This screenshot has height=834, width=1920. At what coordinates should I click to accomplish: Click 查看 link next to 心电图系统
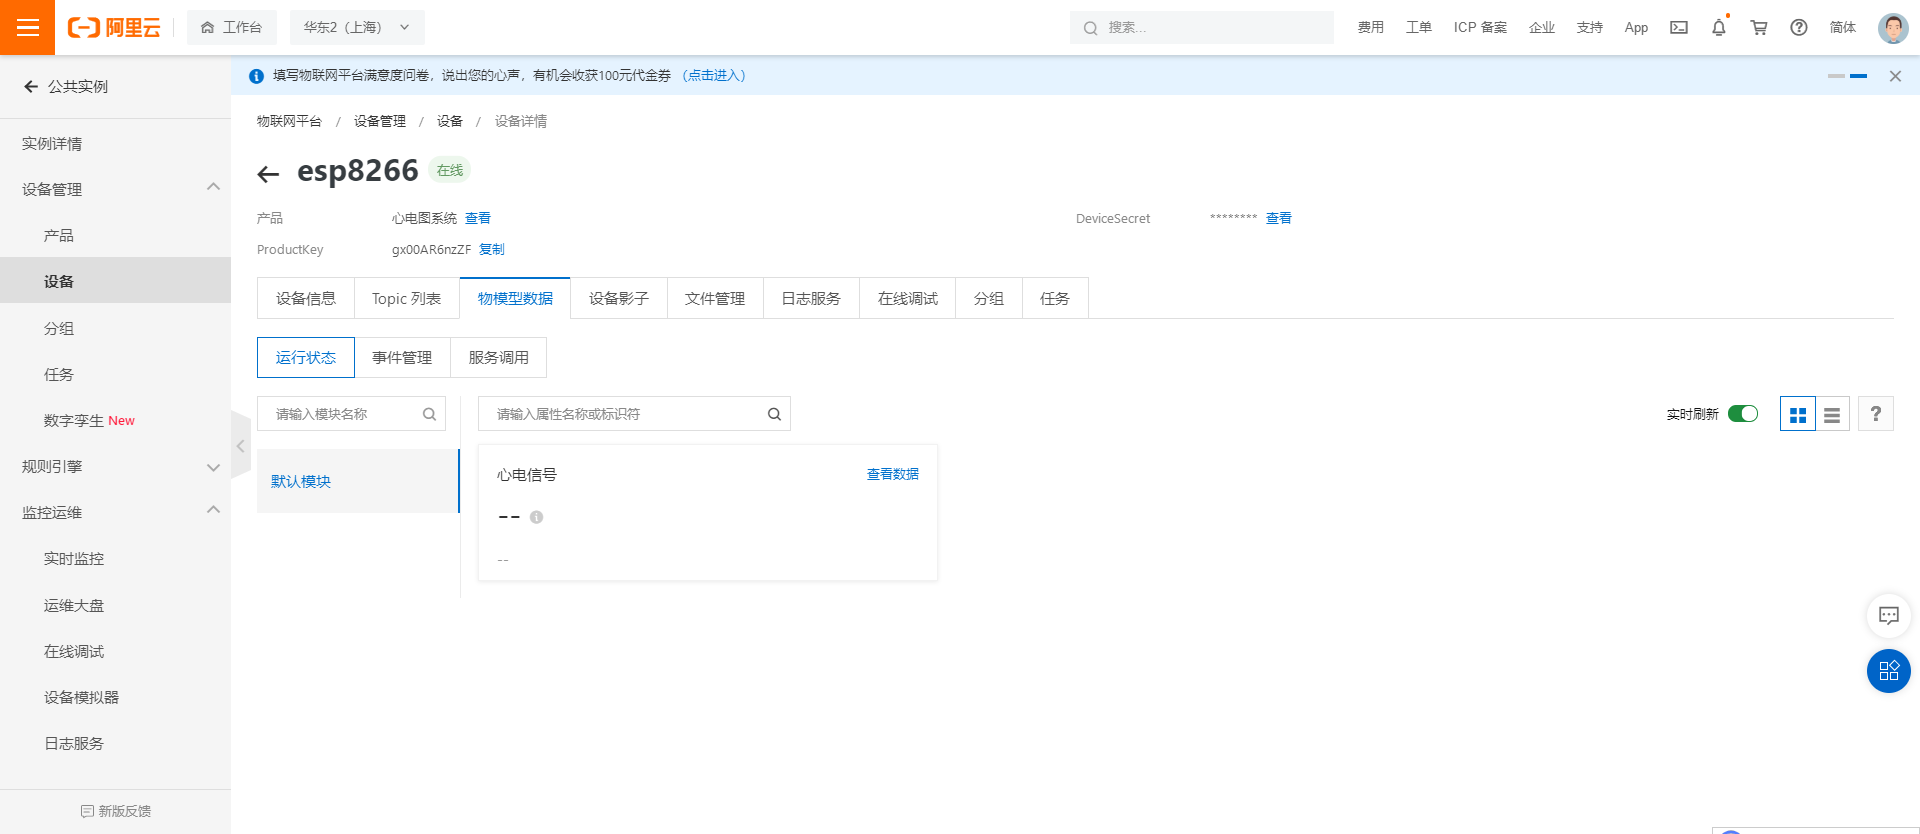(478, 218)
